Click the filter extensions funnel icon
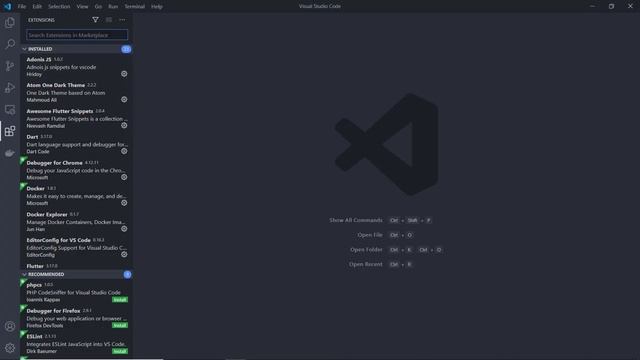Image resolution: width=640 pixels, height=360 pixels. click(x=95, y=20)
